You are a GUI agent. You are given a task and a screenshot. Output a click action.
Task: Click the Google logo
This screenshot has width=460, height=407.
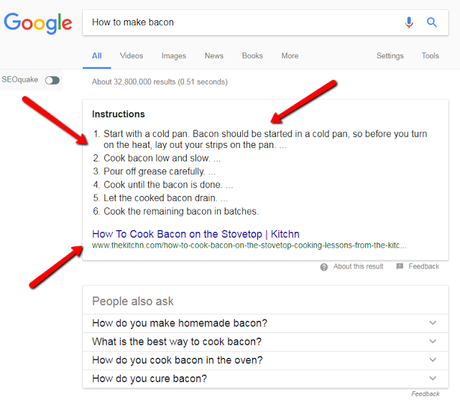tap(38, 23)
